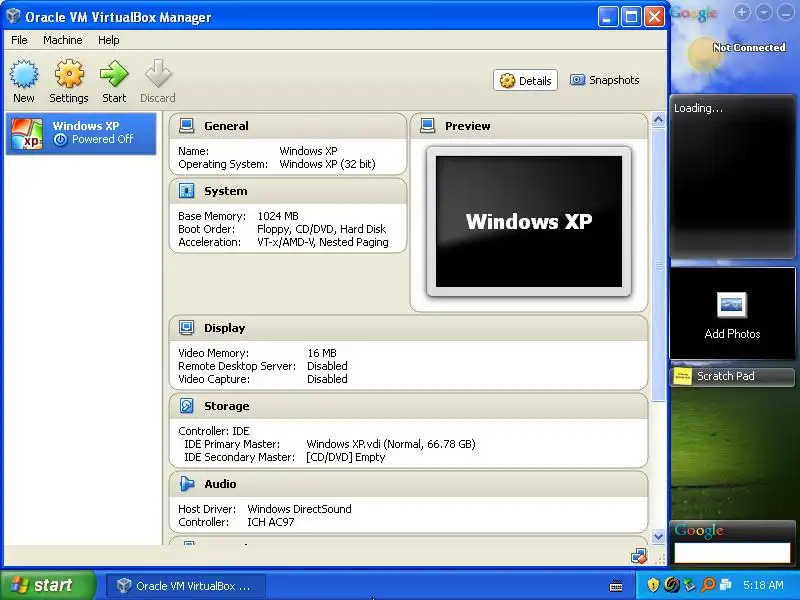The width and height of the screenshot is (800, 600).
Task: Click the Video Memory value 16 MB
Action: 322,353
